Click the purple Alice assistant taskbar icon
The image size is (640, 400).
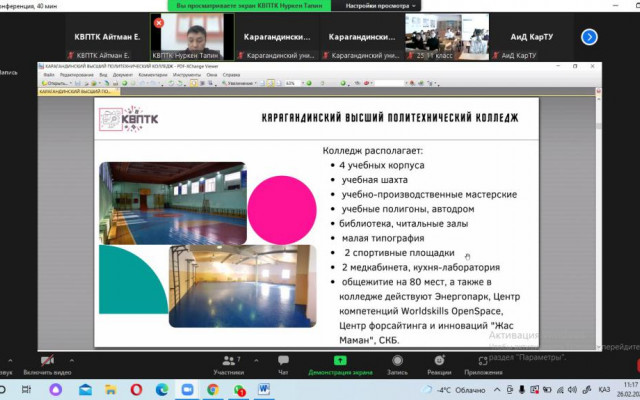coord(56,390)
